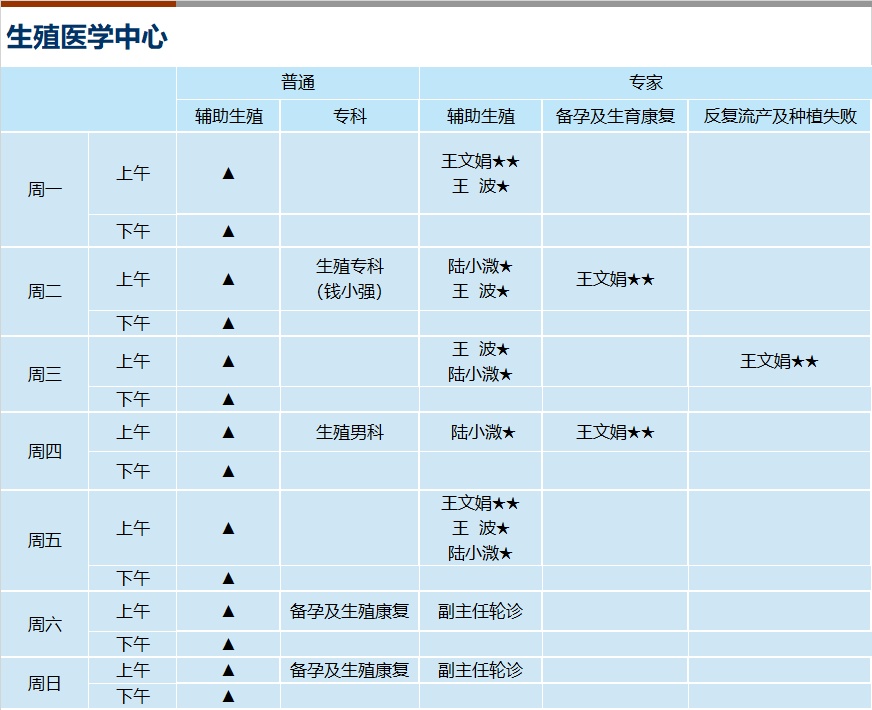
Task: Click the 下午 label for 周五
Action: click(133, 578)
